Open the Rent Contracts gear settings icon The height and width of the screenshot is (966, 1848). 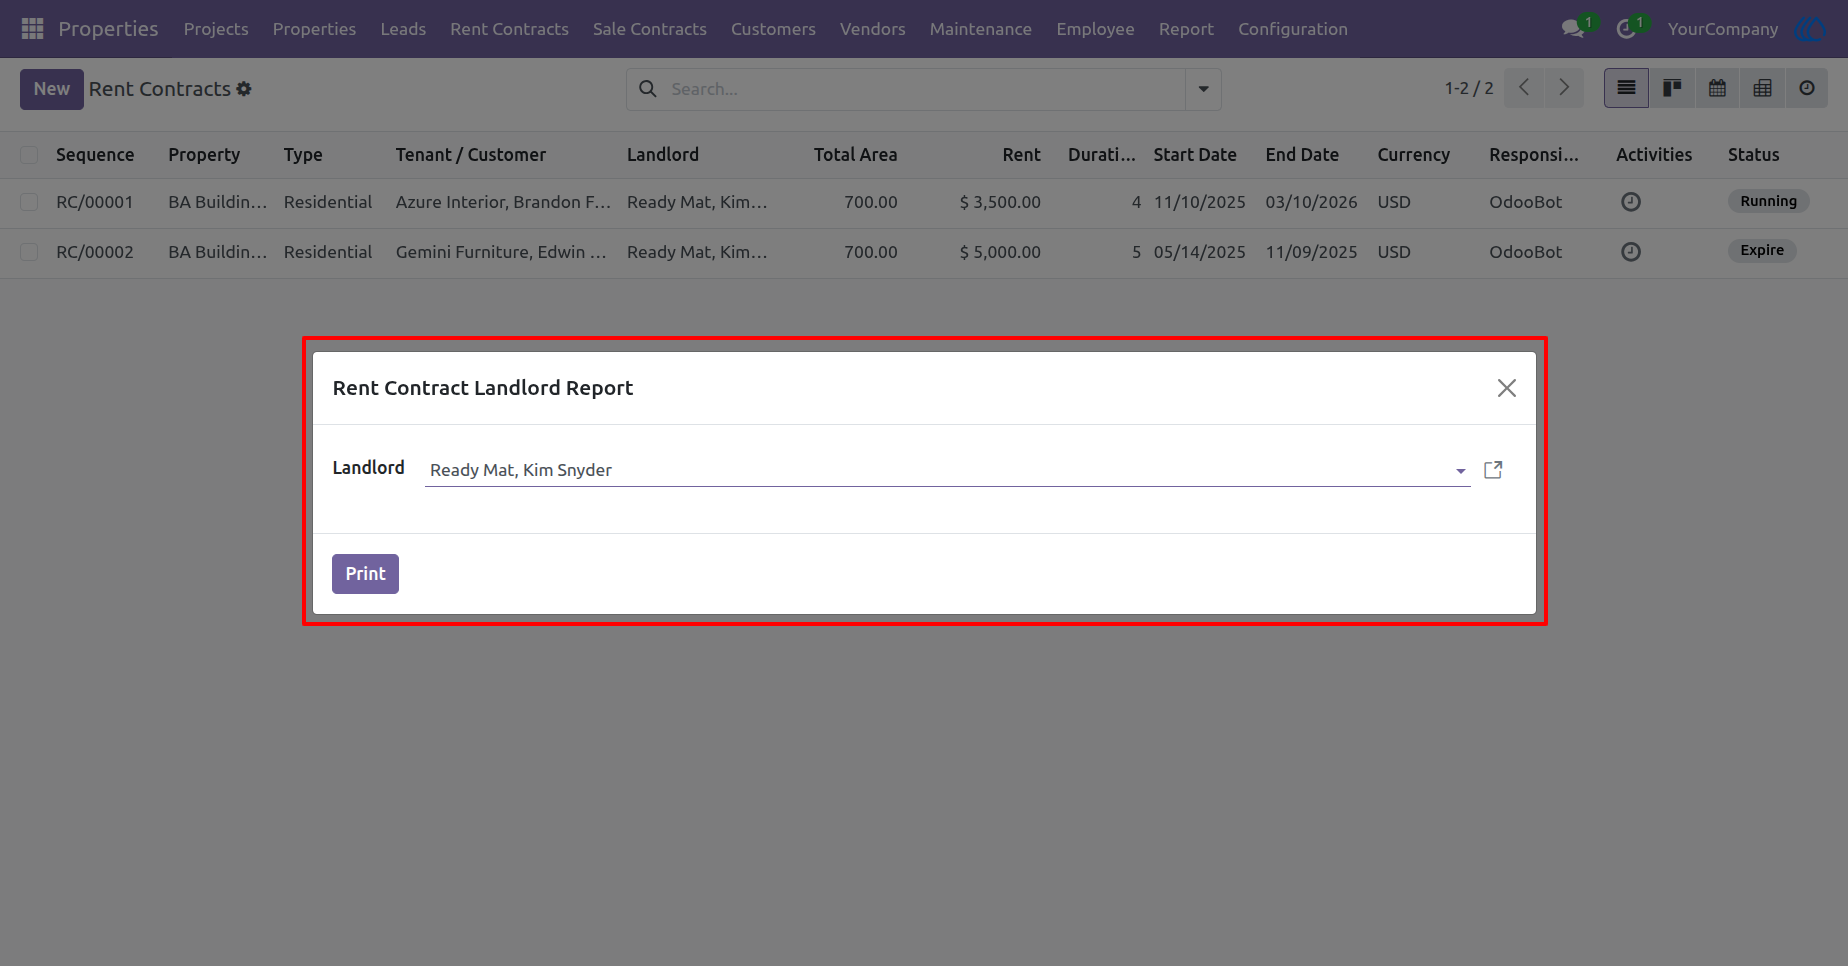click(x=244, y=89)
